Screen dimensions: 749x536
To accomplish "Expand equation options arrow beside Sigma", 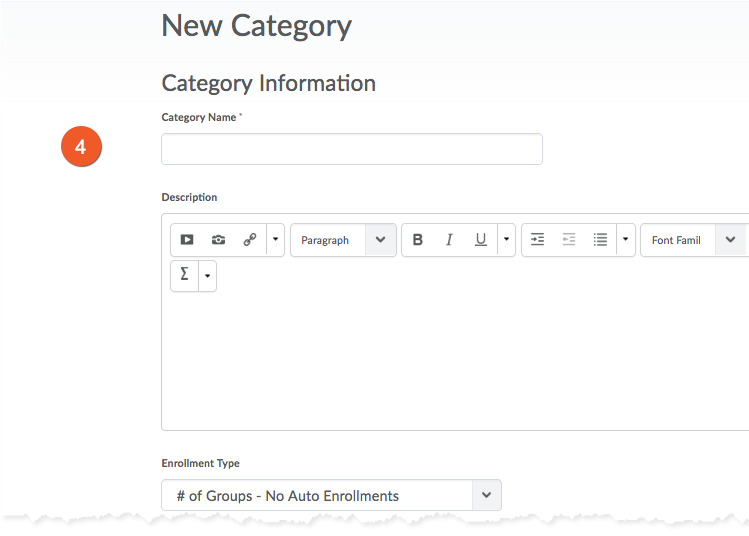I will pos(207,276).
